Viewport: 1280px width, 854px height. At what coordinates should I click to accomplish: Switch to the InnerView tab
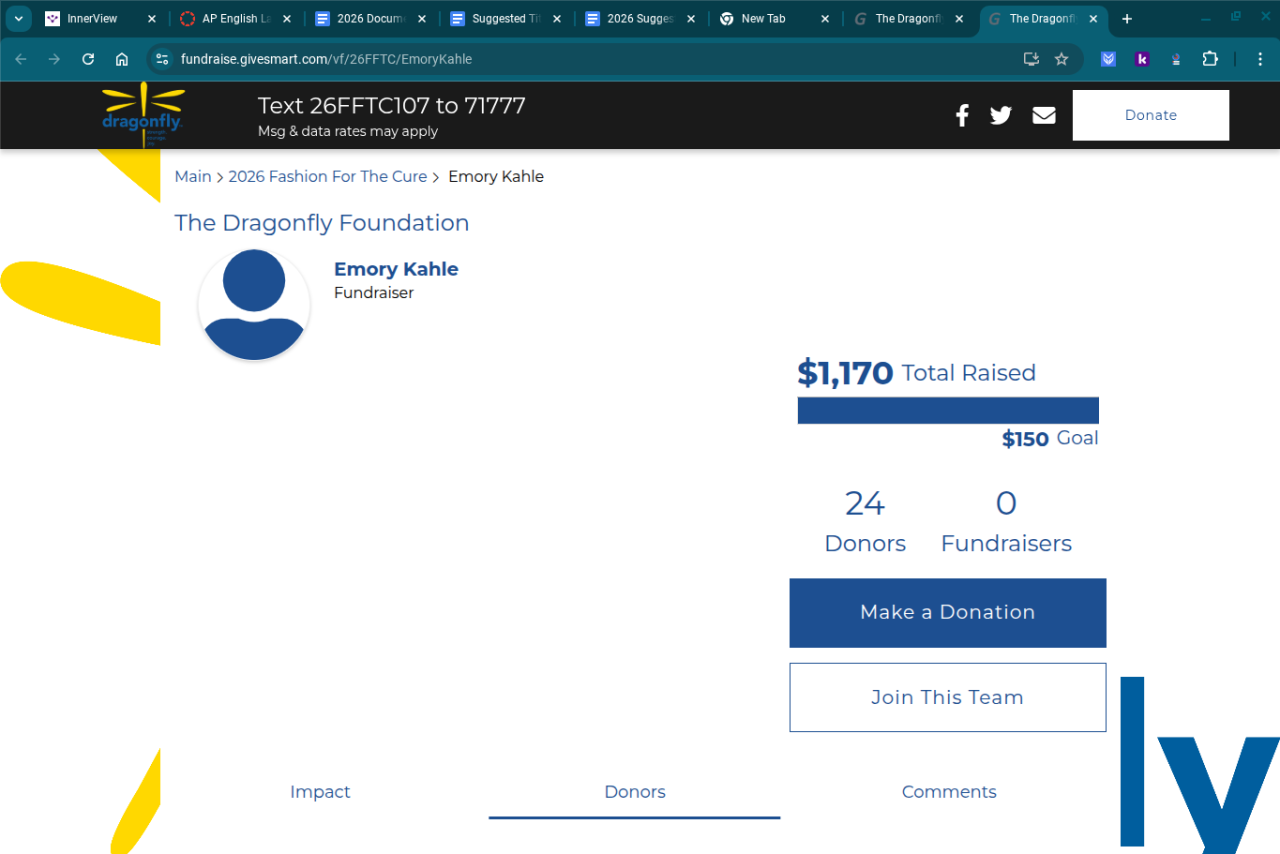[x=101, y=19]
